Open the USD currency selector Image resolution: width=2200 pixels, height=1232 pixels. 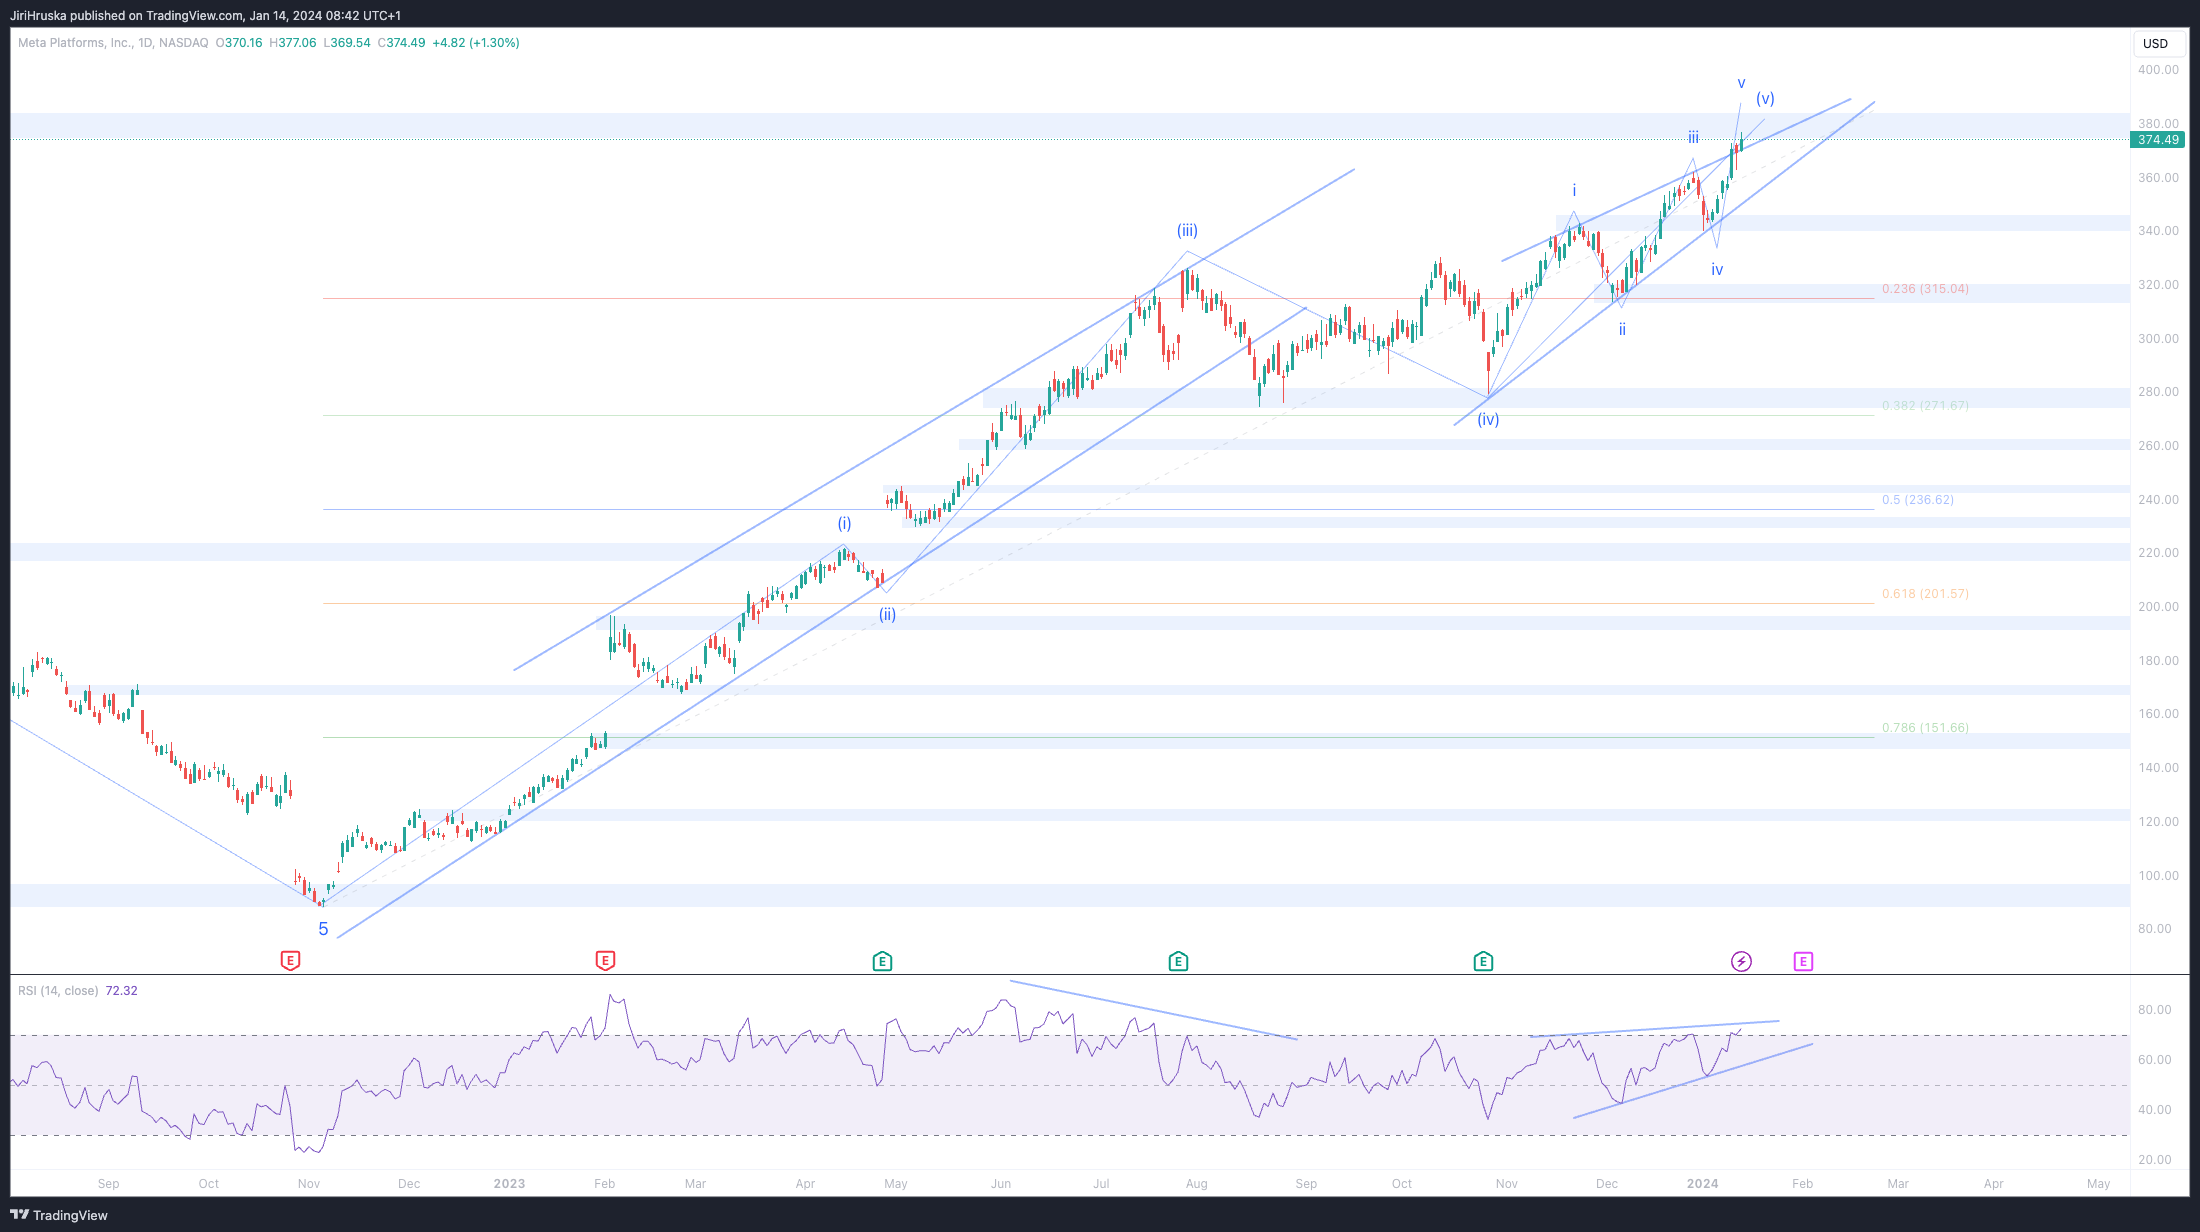(x=2155, y=43)
